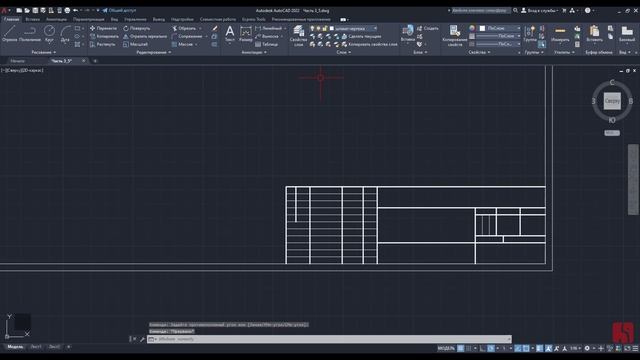This screenshot has height=360, width=640.
Task: Click Отразить зеркально (Mirror) tool
Action: (145, 36)
